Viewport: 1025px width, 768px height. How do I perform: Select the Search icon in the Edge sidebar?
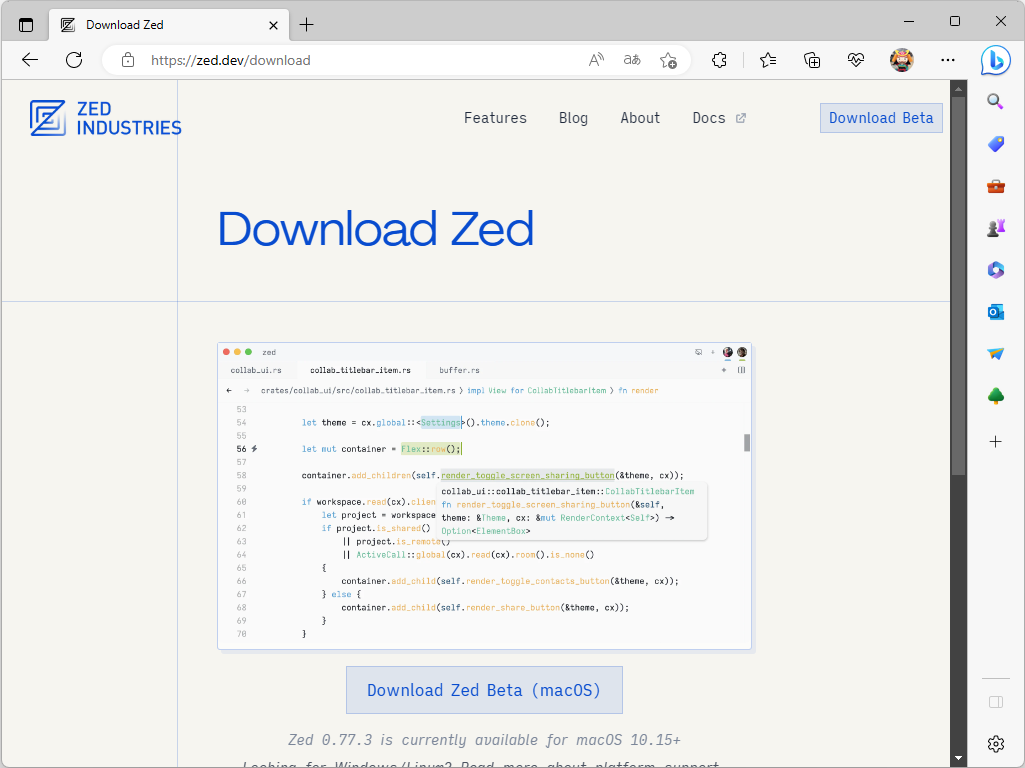[x=995, y=101]
